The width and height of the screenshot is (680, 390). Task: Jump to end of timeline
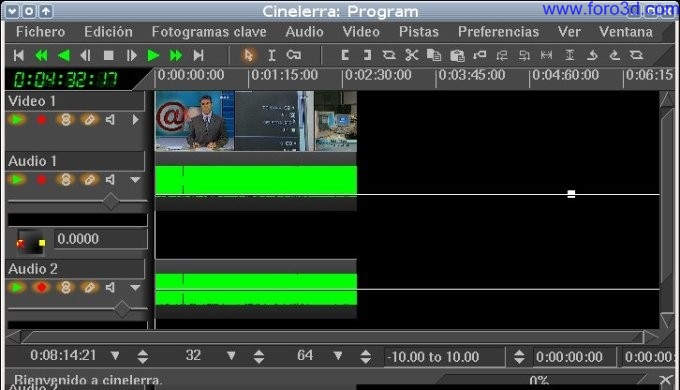tap(199, 56)
